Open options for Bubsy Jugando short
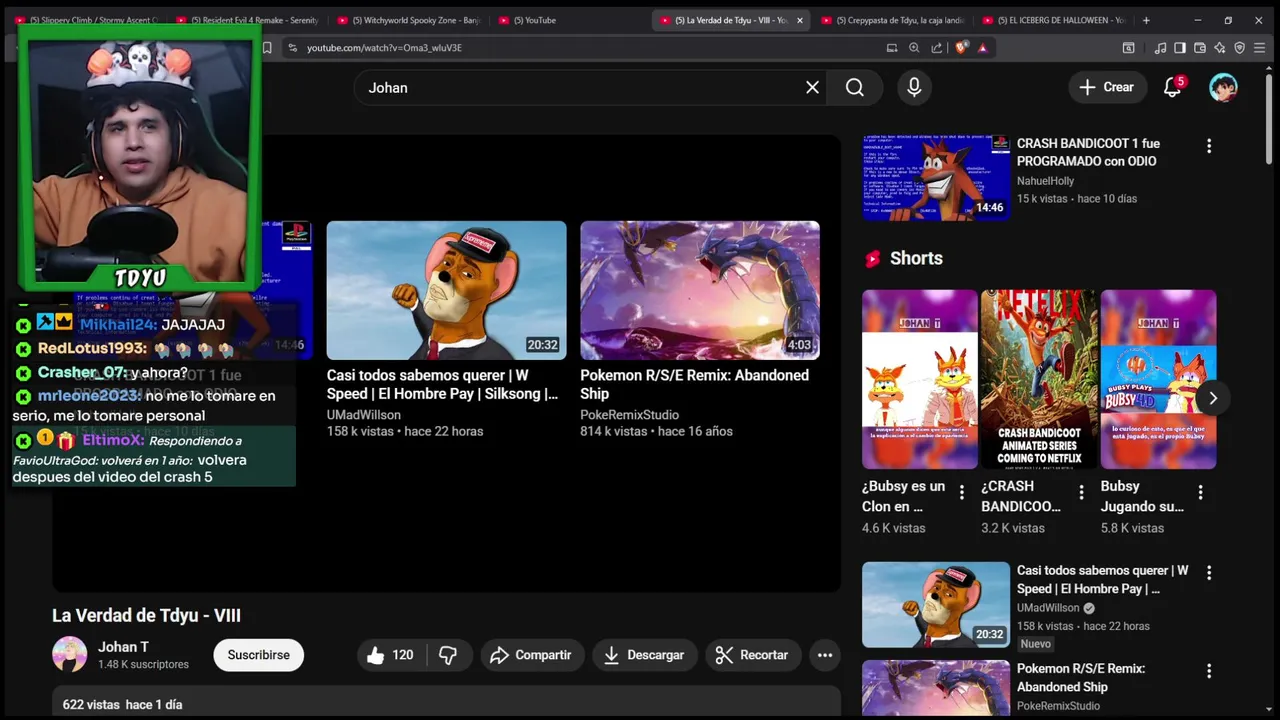Viewport: 1280px width, 720px height. click(x=1200, y=492)
